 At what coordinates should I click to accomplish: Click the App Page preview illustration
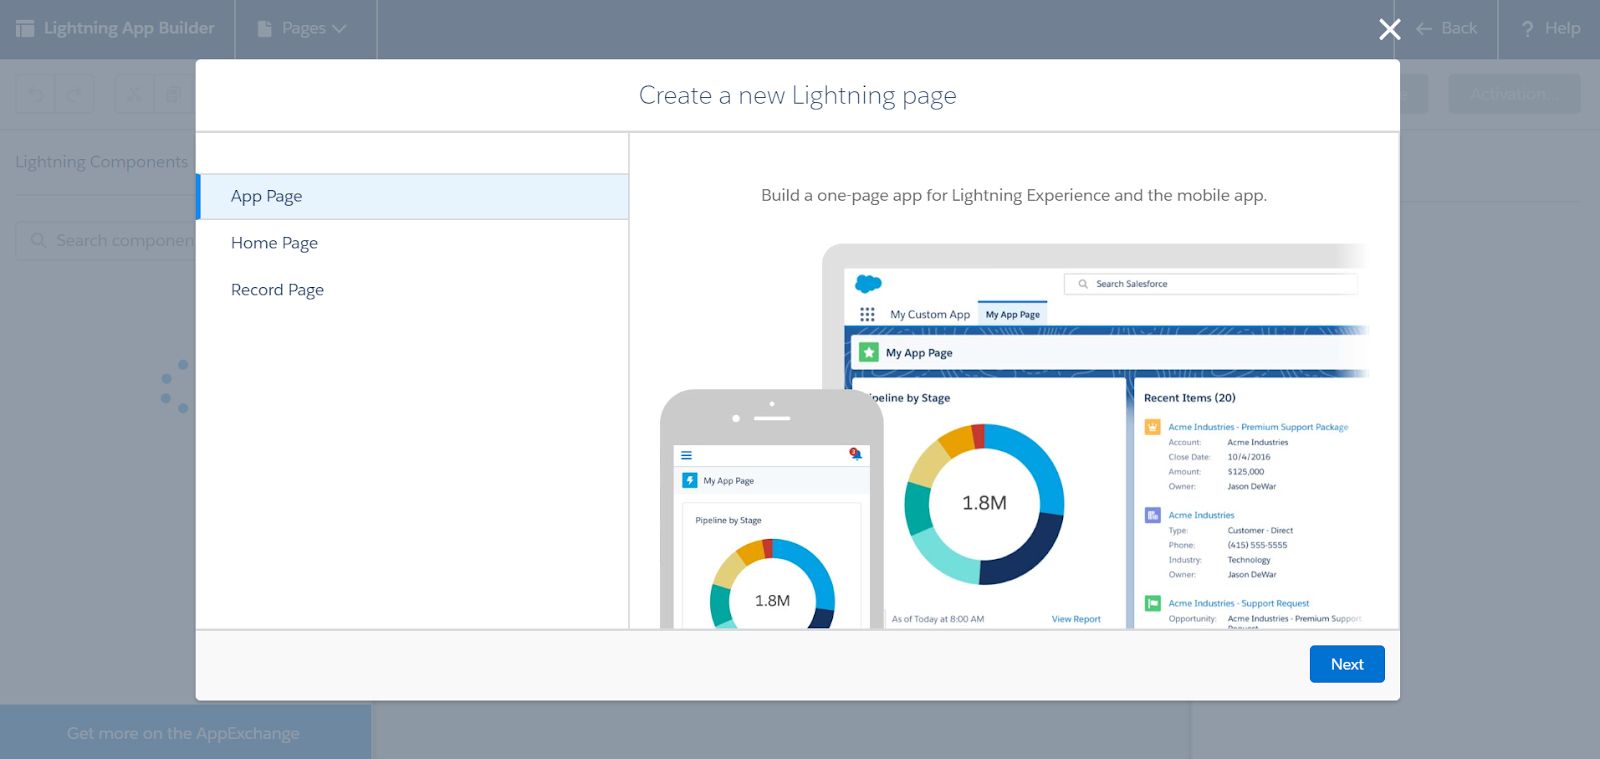tap(1013, 436)
